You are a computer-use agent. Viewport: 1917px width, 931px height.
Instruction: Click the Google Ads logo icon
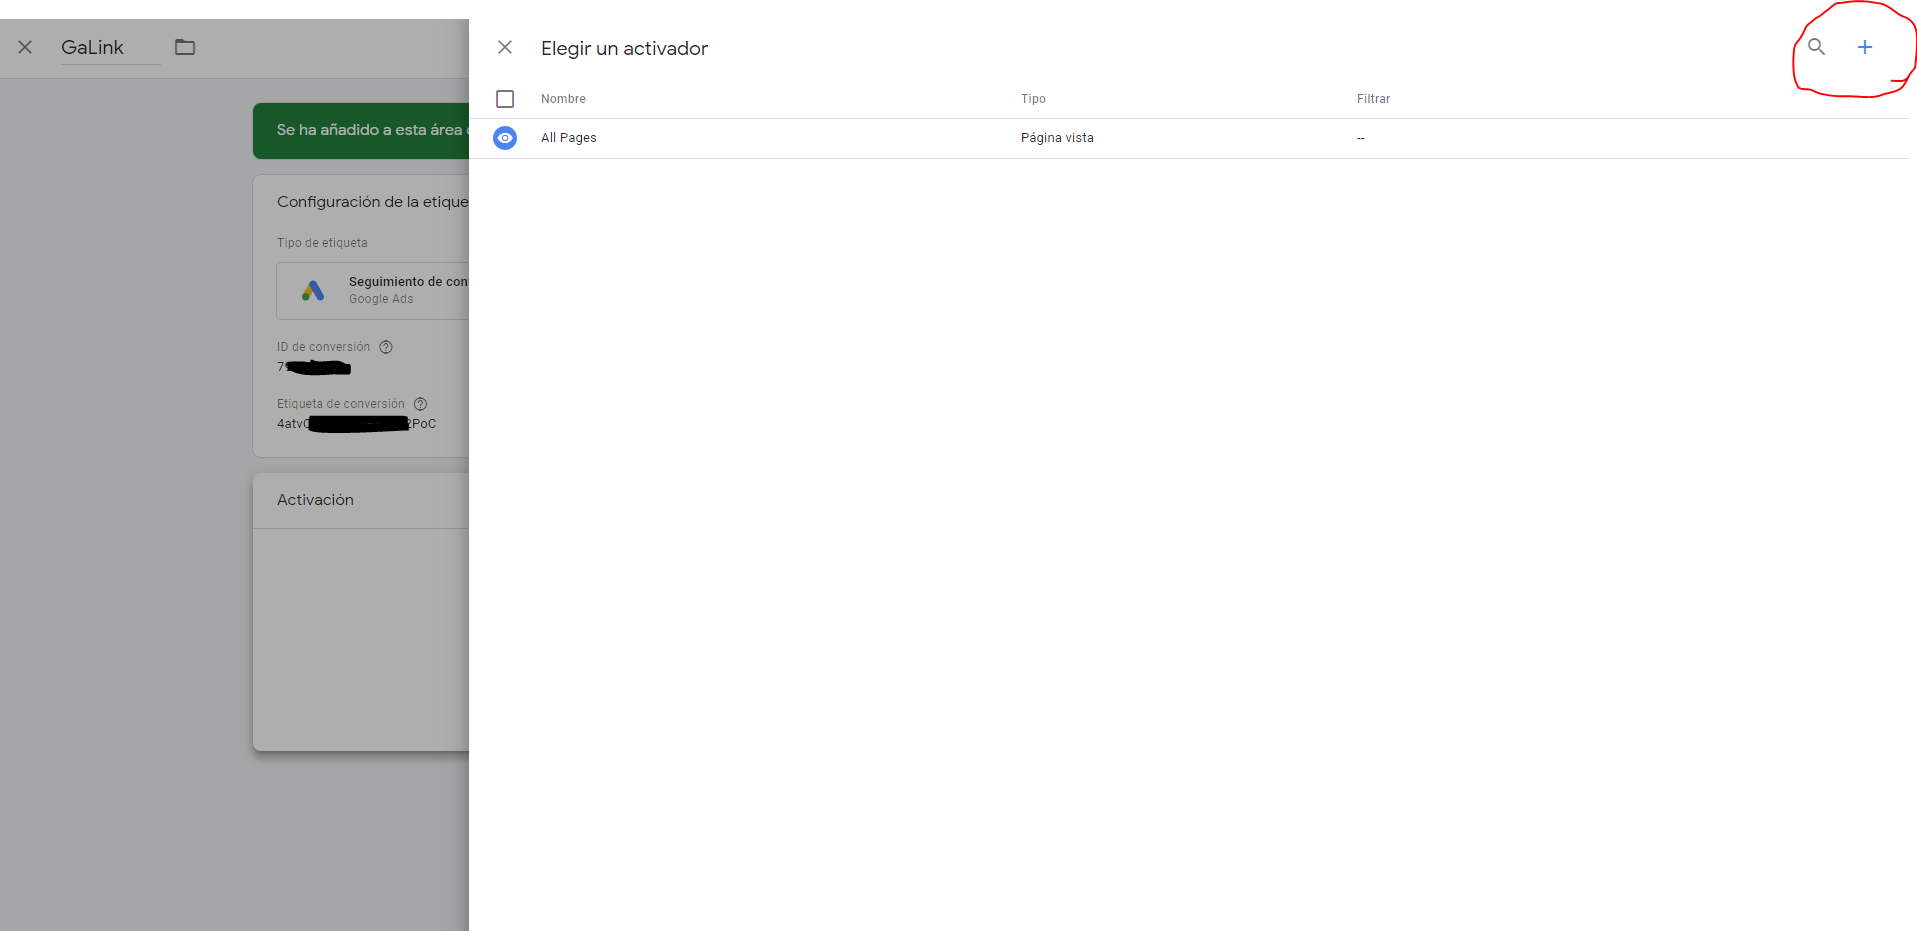point(313,291)
